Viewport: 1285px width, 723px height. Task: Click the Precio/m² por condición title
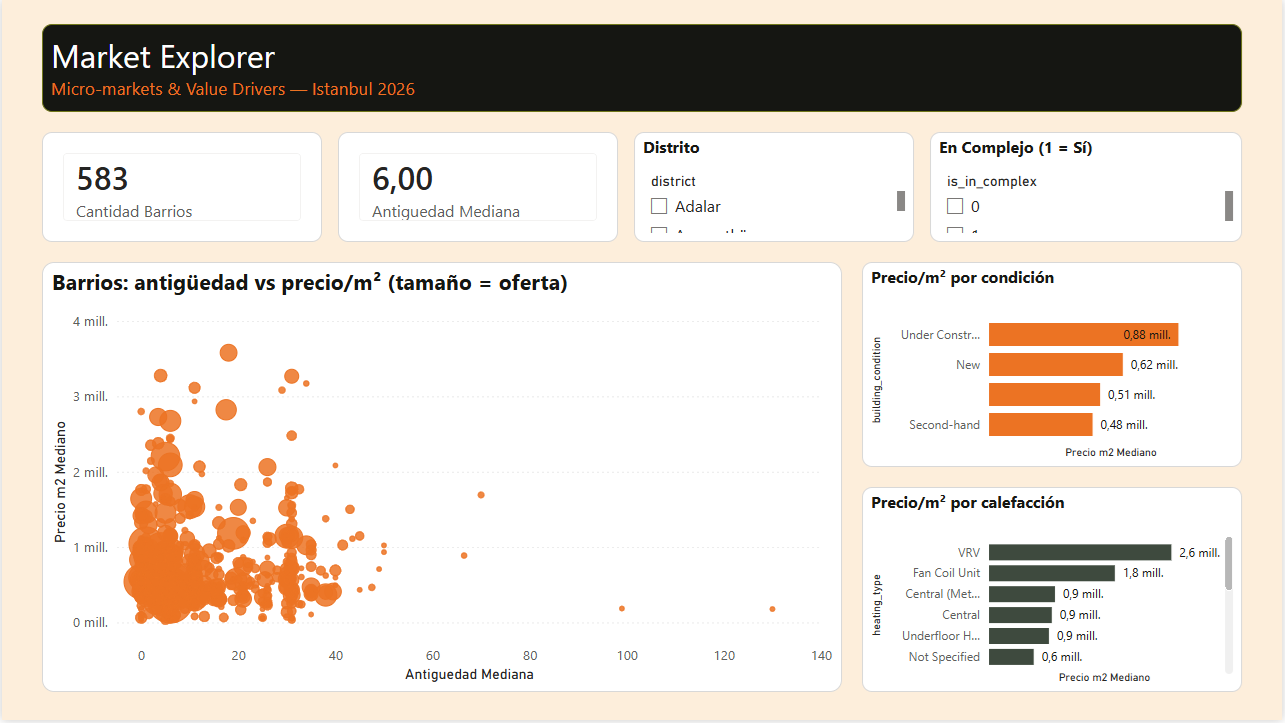[963, 278]
